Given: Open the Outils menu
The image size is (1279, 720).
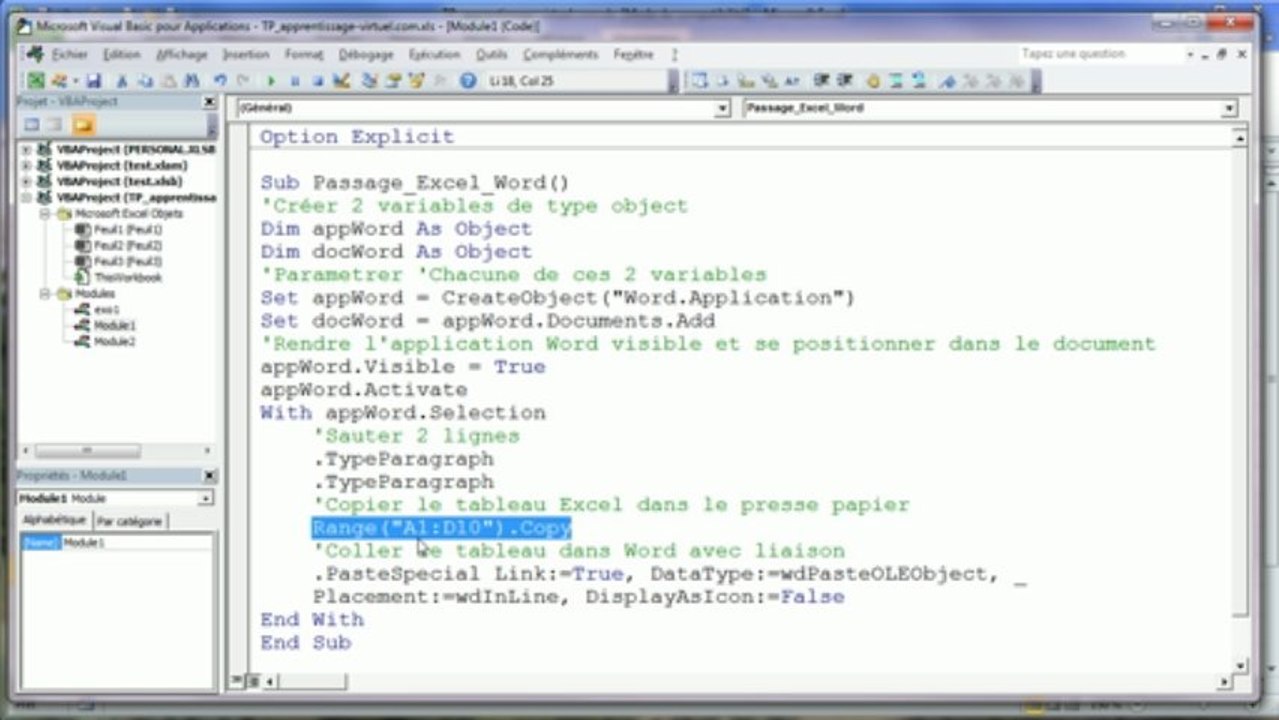Looking at the screenshot, I should coord(491,55).
